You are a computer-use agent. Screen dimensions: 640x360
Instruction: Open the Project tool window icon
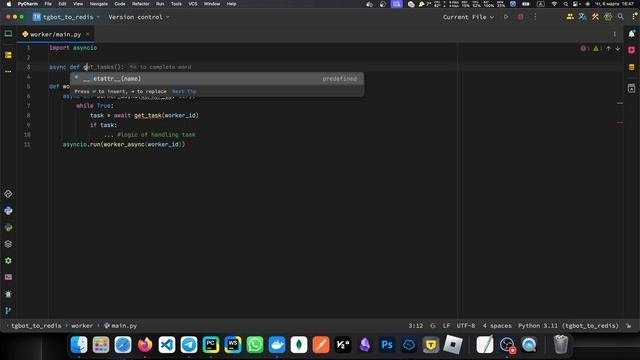8,34
